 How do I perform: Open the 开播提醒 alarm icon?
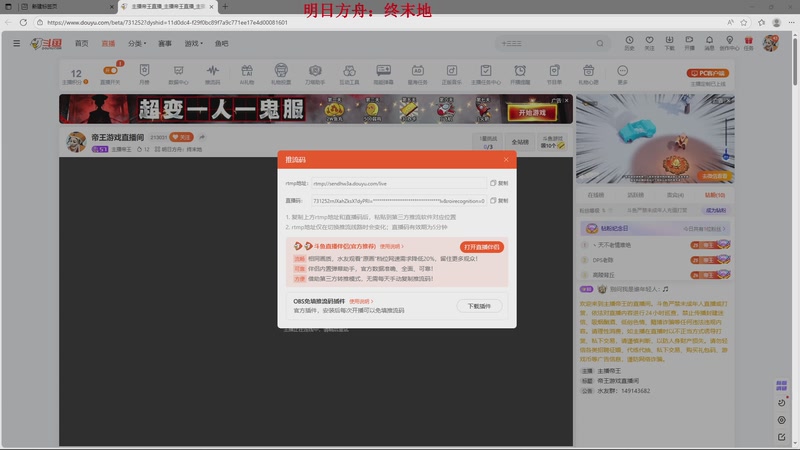(x=520, y=74)
